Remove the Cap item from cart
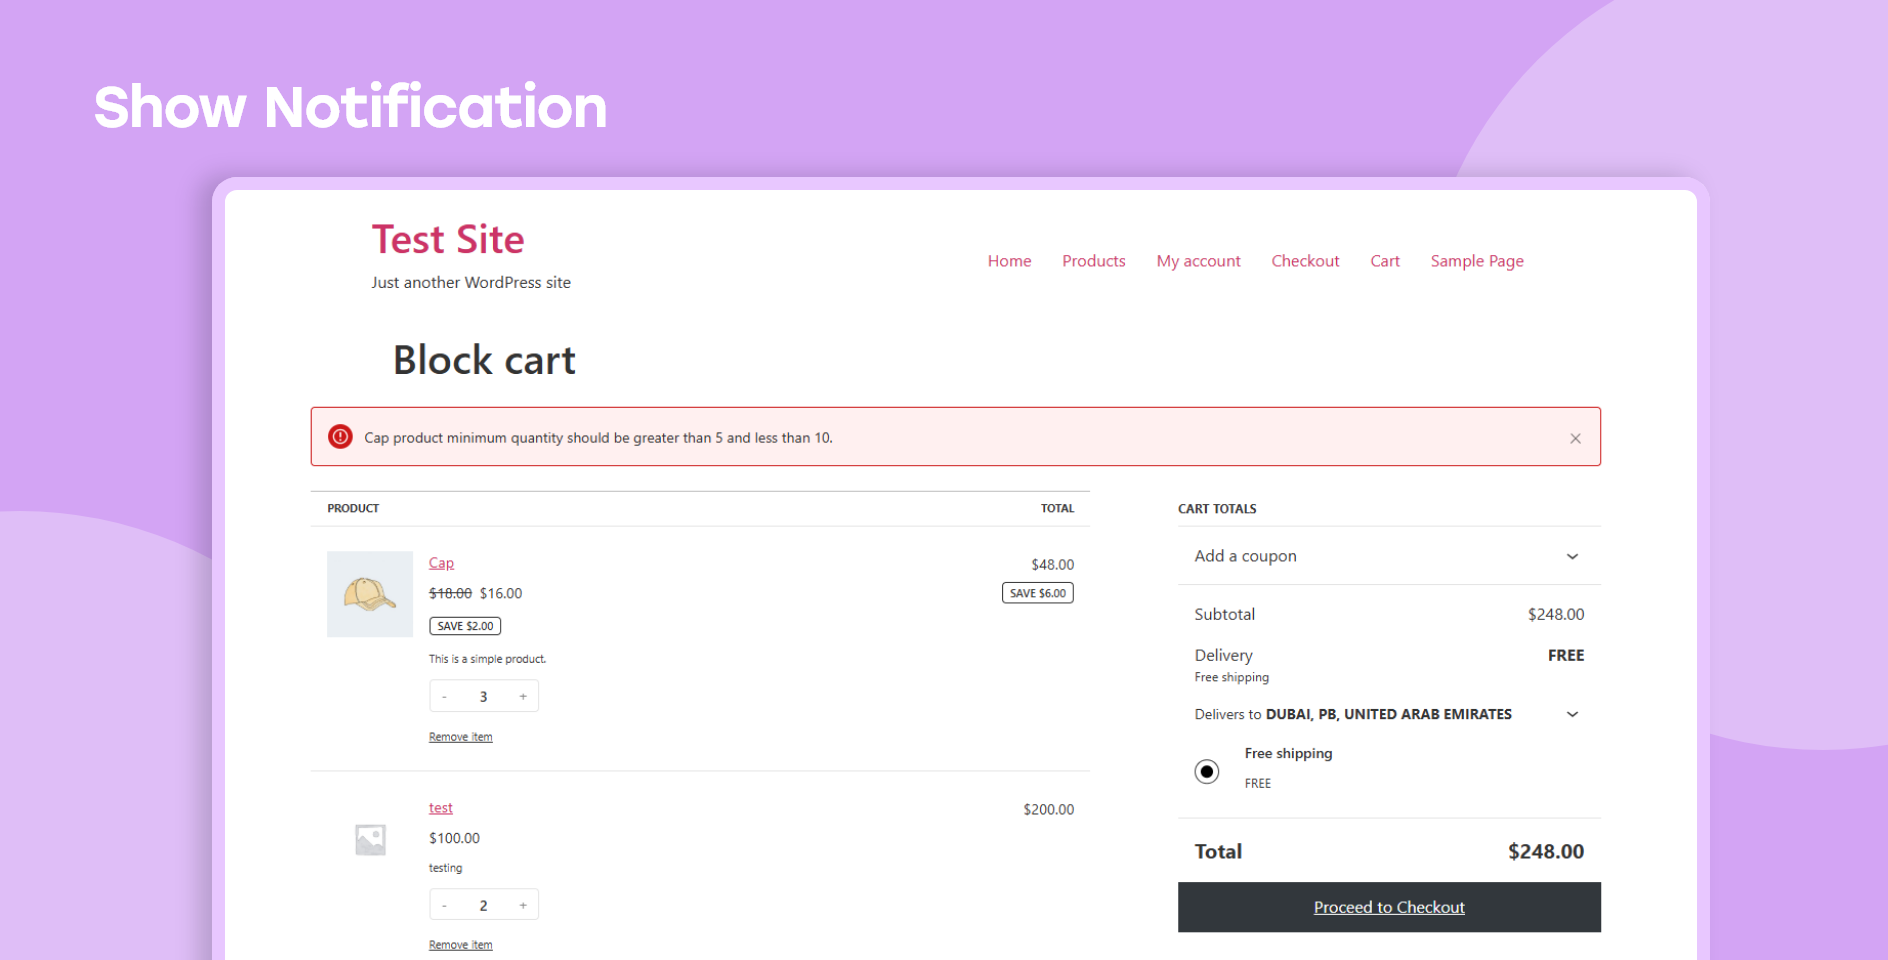 point(460,736)
